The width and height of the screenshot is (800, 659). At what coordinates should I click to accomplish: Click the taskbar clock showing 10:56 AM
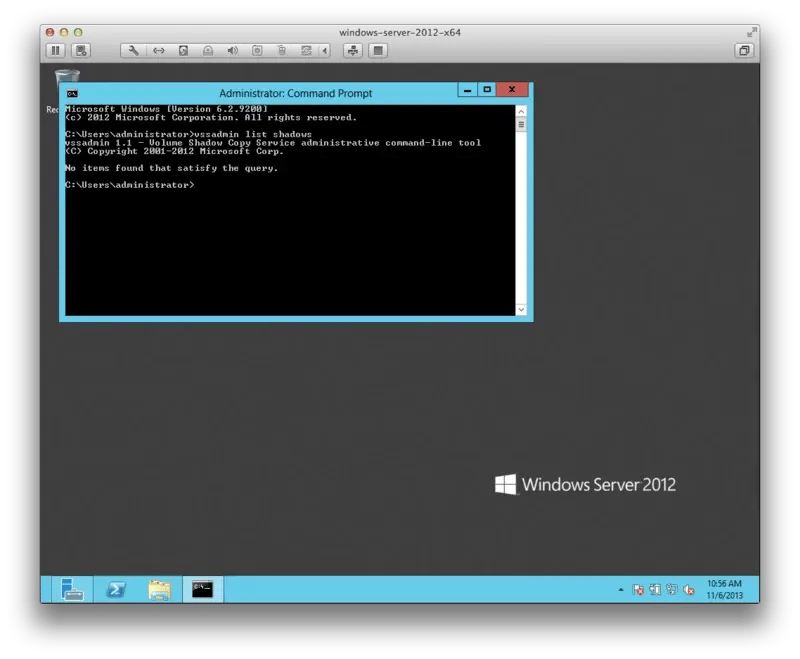(723, 589)
